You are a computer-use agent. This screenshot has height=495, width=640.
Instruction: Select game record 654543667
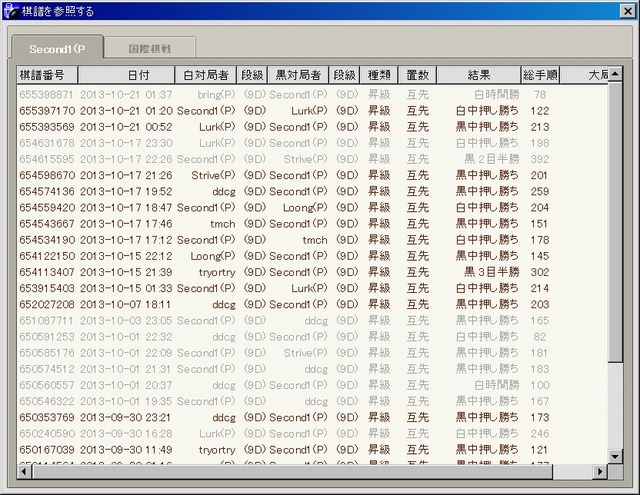click(312, 224)
